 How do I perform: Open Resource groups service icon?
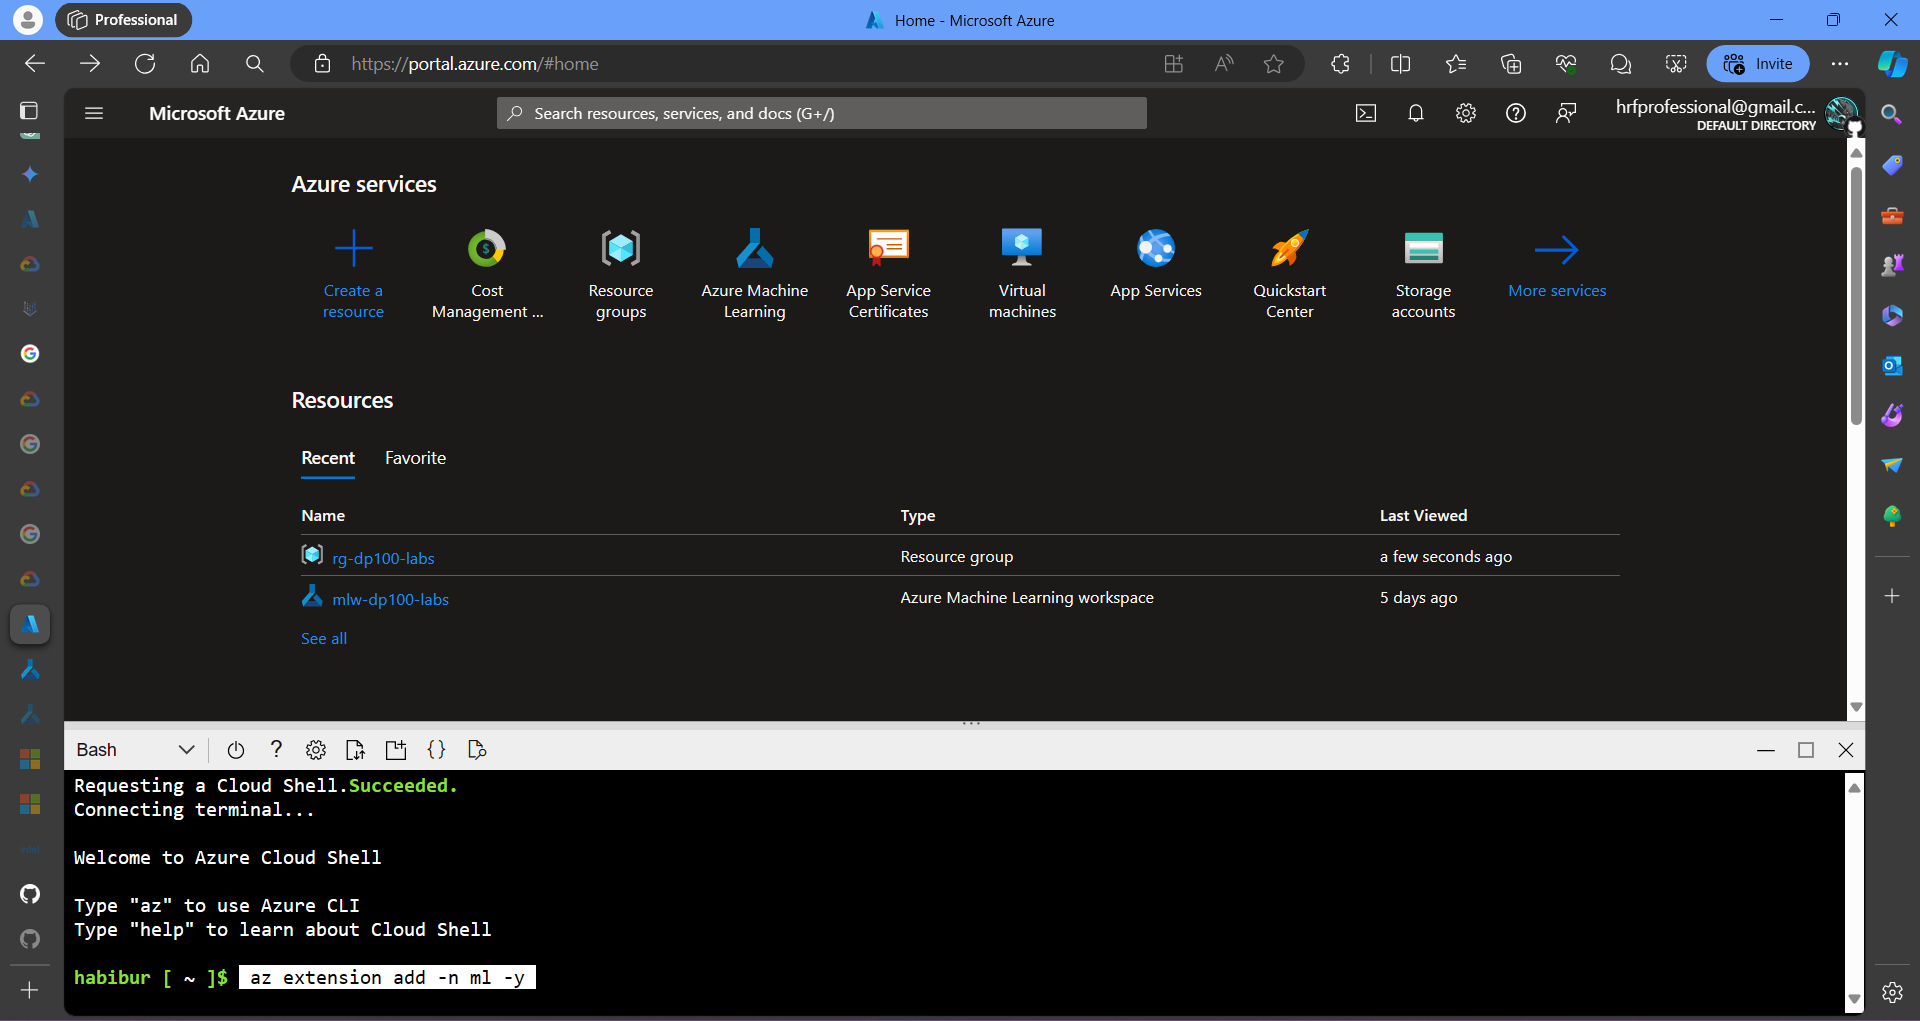pos(621,248)
